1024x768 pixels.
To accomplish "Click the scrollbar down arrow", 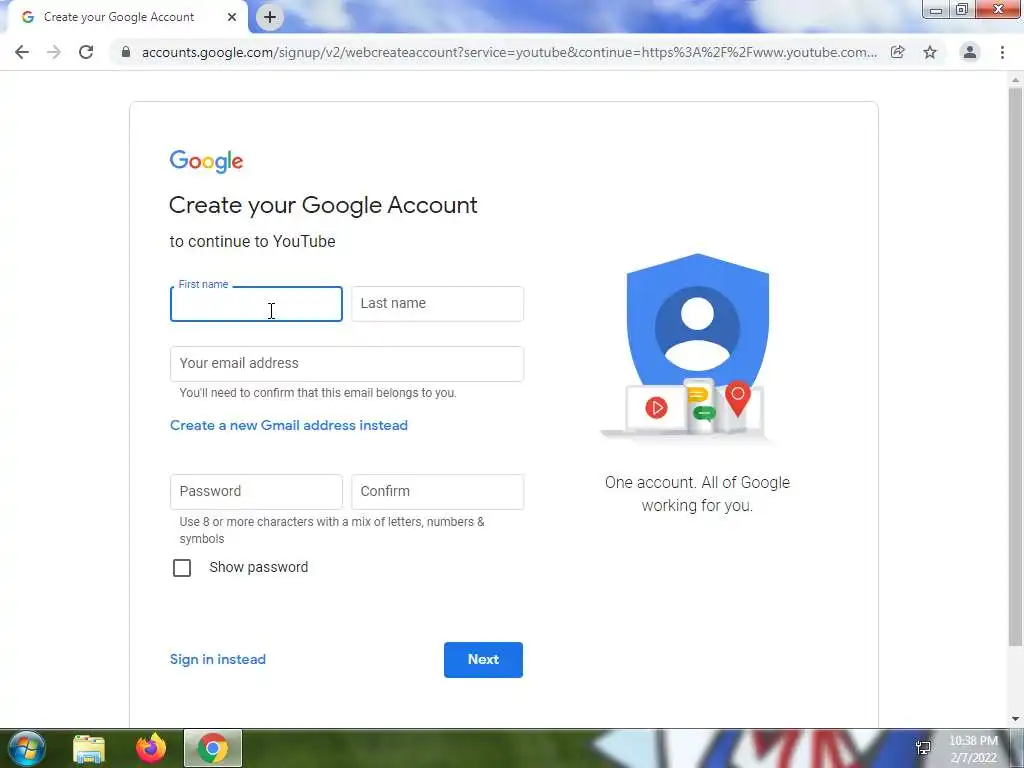I will tap(1016, 719).
